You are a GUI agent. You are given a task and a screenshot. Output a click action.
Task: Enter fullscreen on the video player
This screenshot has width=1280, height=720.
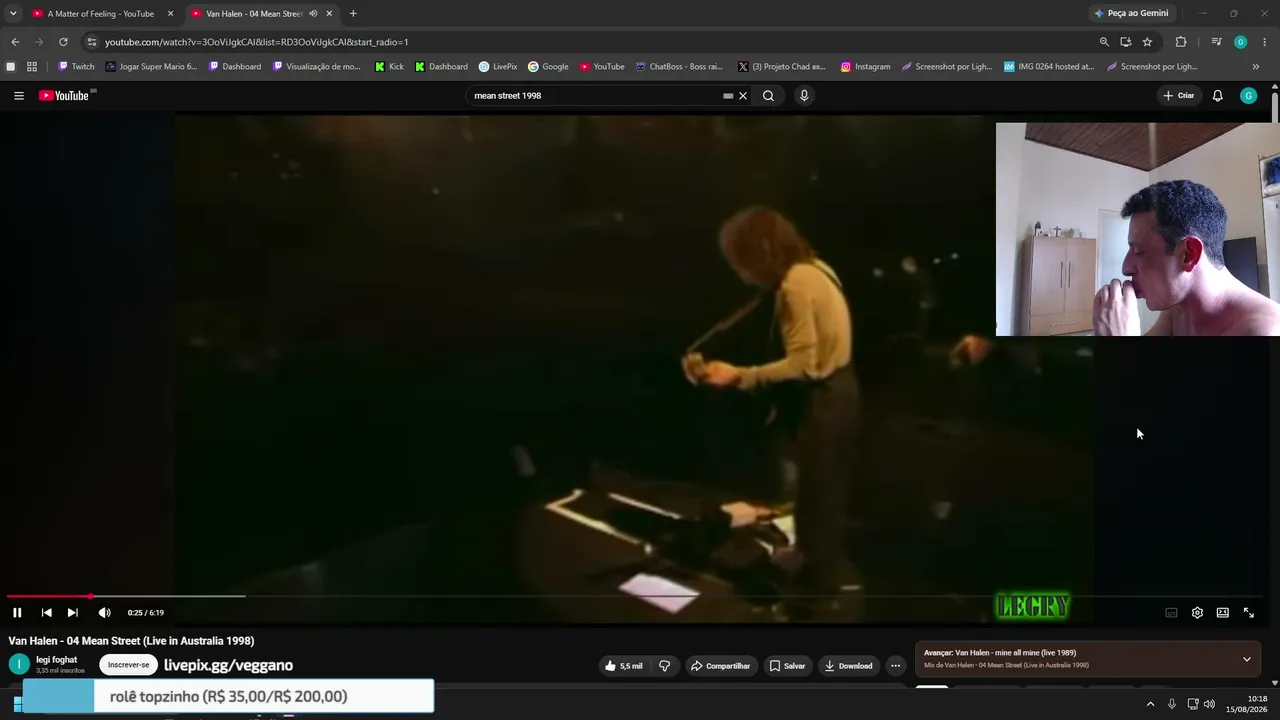pos(1249,613)
